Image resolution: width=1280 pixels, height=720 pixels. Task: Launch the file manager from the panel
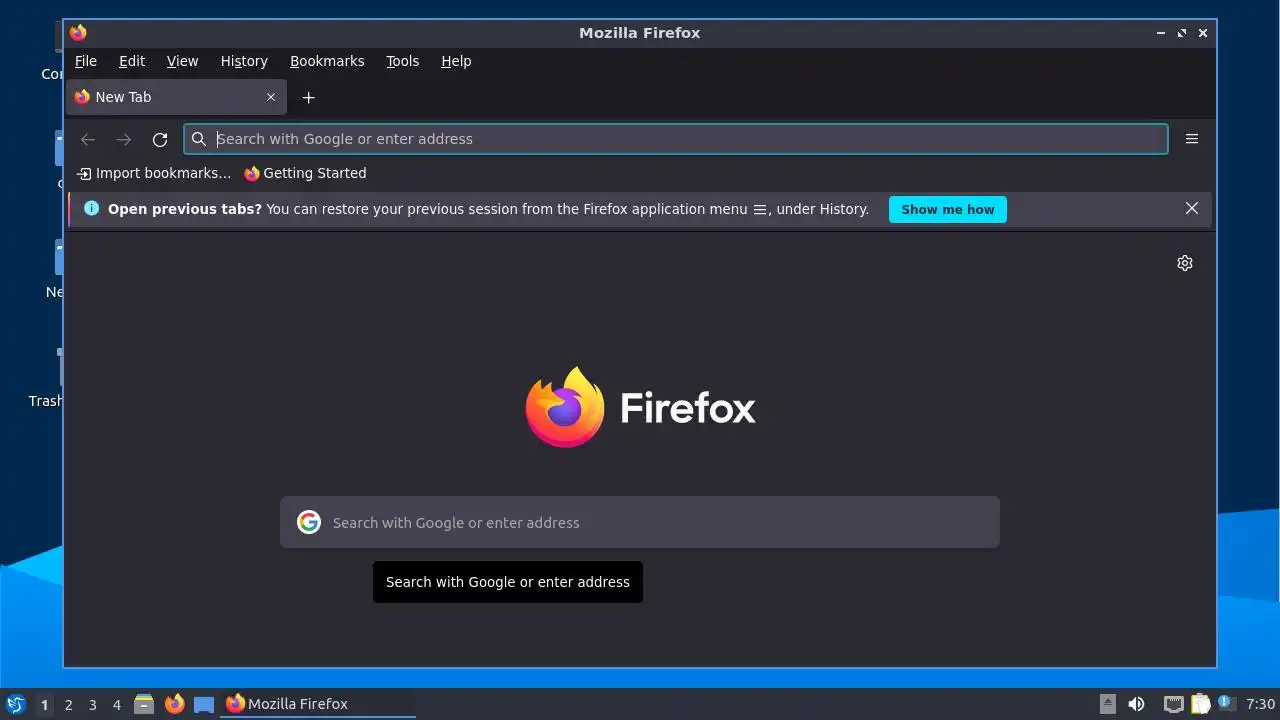pyautogui.click(x=144, y=704)
